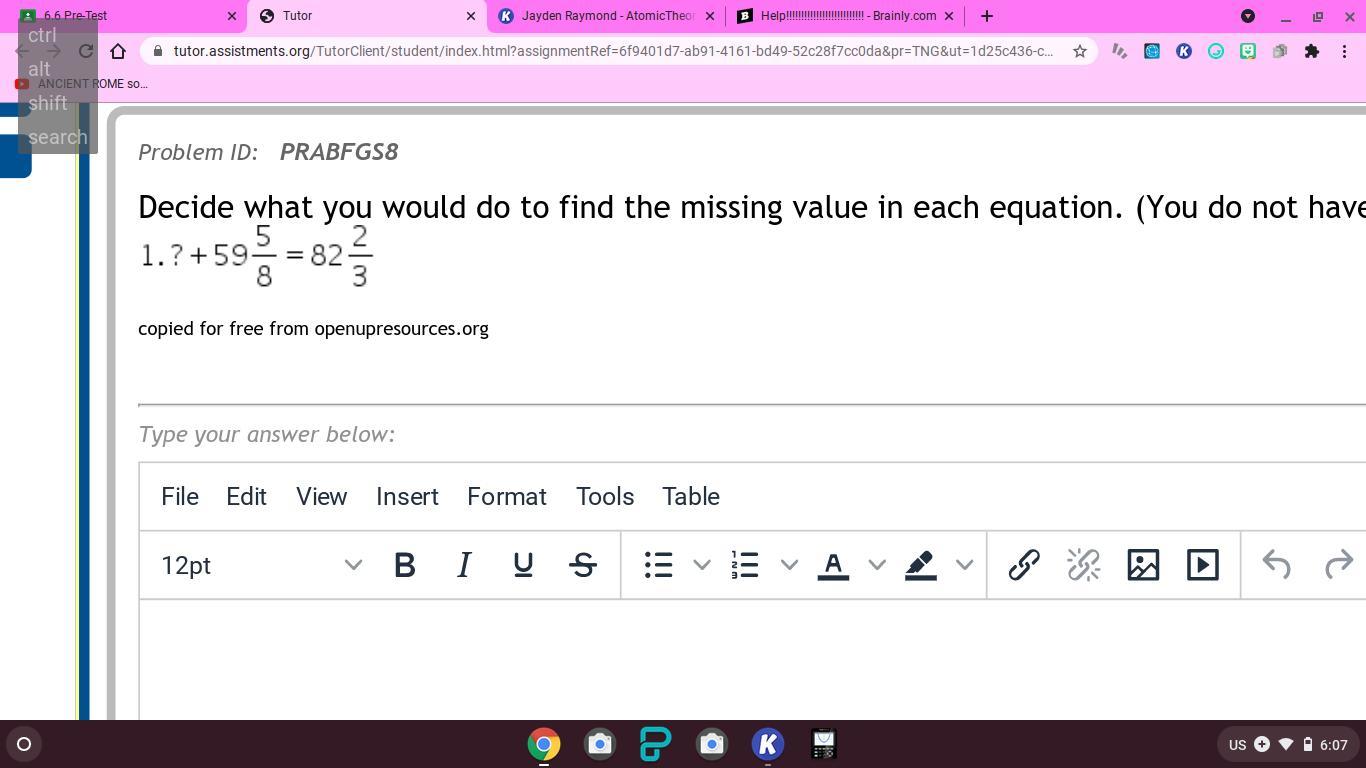Insert a bullet list
This screenshot has width=1366, height=768.
[658, 565]
